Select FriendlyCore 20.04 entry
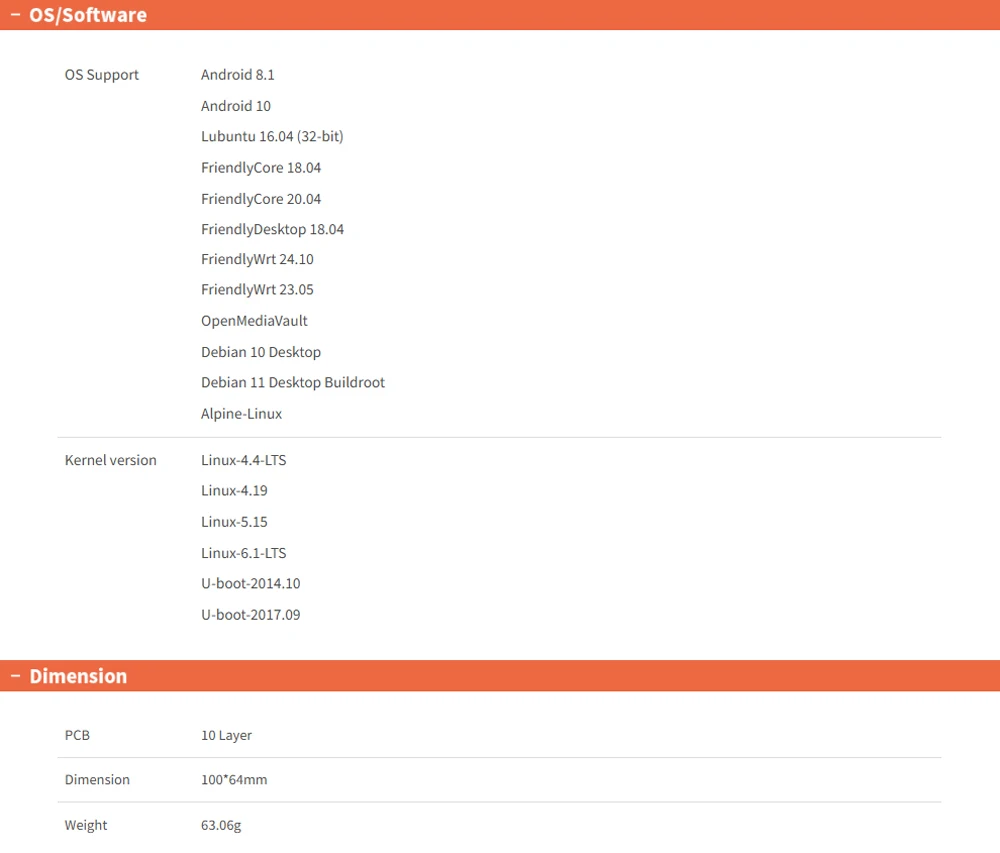The width and height of the screenshot is (1000, 853). [261, 199]
